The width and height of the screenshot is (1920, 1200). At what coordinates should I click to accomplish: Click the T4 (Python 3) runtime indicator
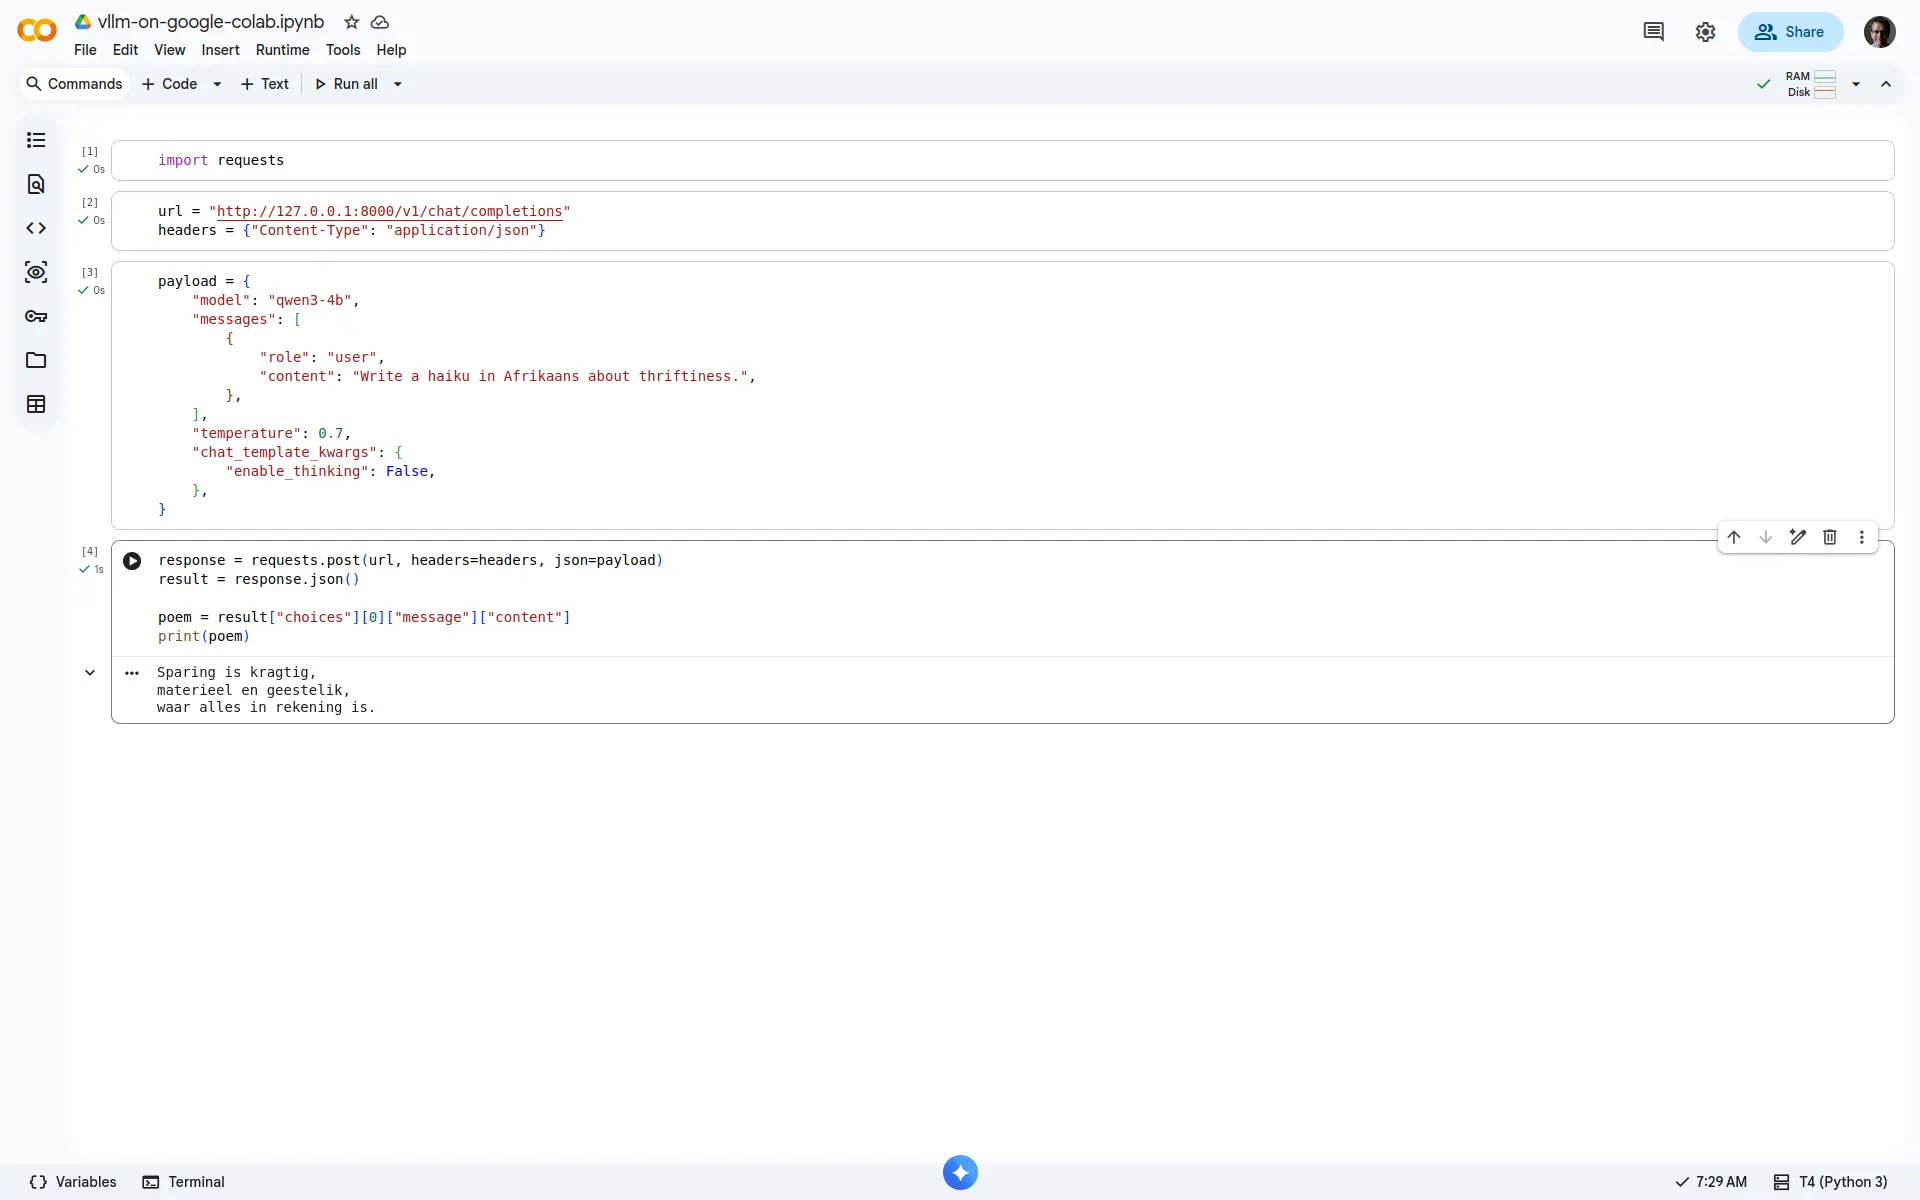coord(1831,1182)
